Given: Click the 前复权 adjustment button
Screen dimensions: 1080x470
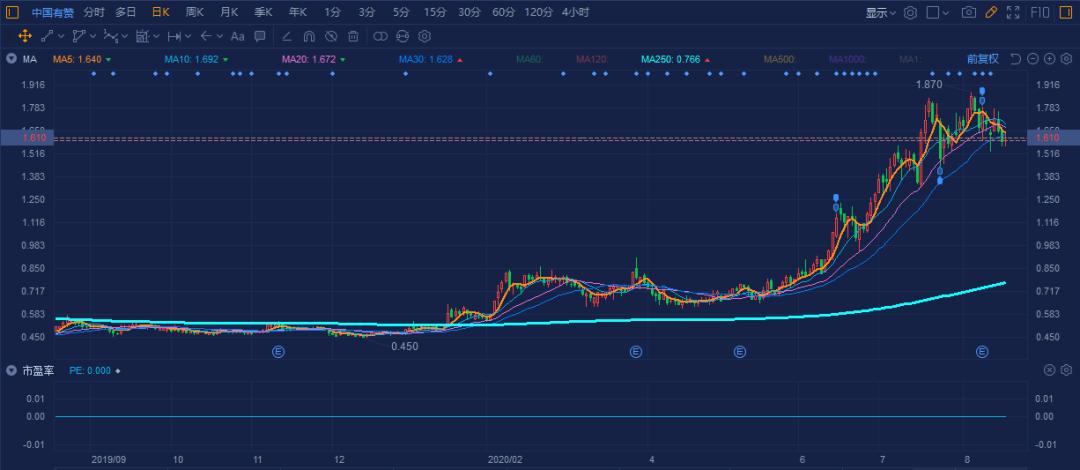Looking at the screenshot, I should point(983,59).
